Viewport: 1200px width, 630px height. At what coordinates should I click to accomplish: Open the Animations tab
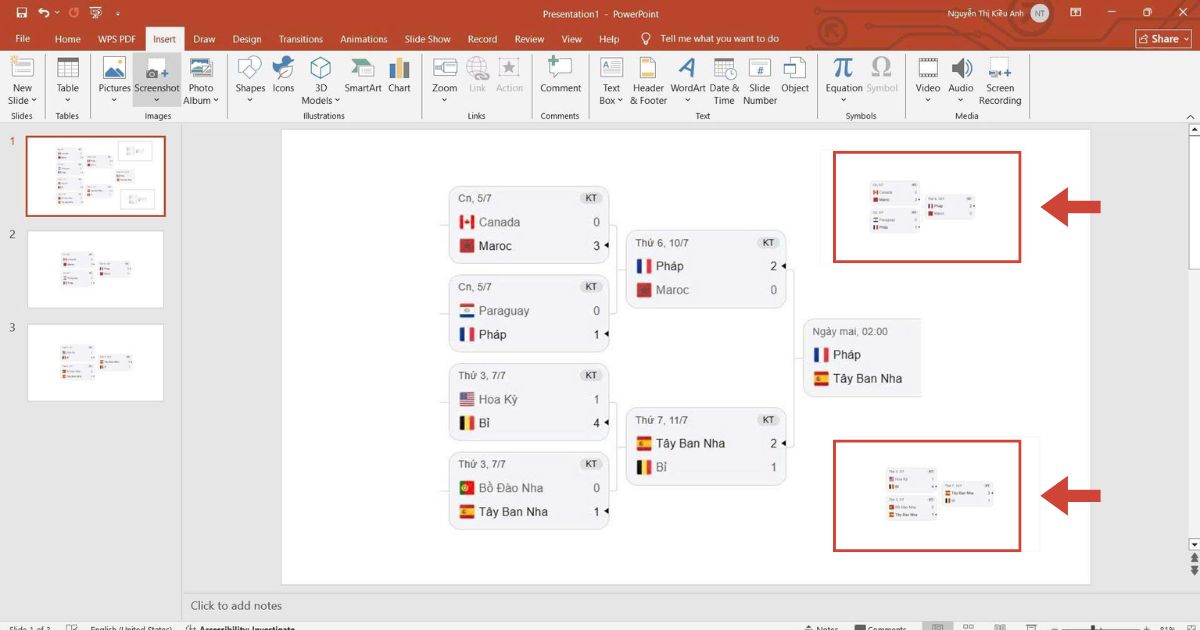click(364, 39)
